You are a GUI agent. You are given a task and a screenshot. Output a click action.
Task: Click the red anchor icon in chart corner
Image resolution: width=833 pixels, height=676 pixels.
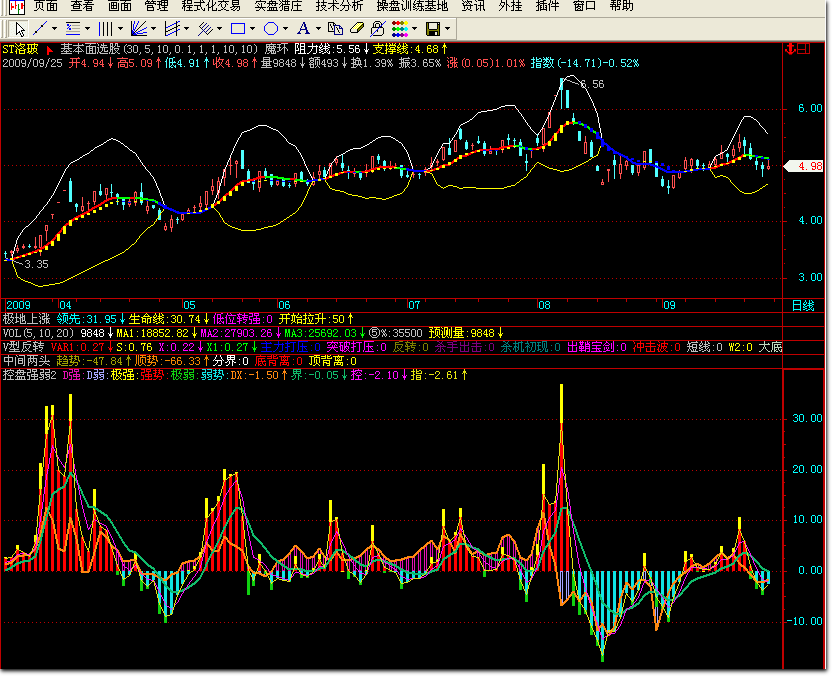point(790,49)
